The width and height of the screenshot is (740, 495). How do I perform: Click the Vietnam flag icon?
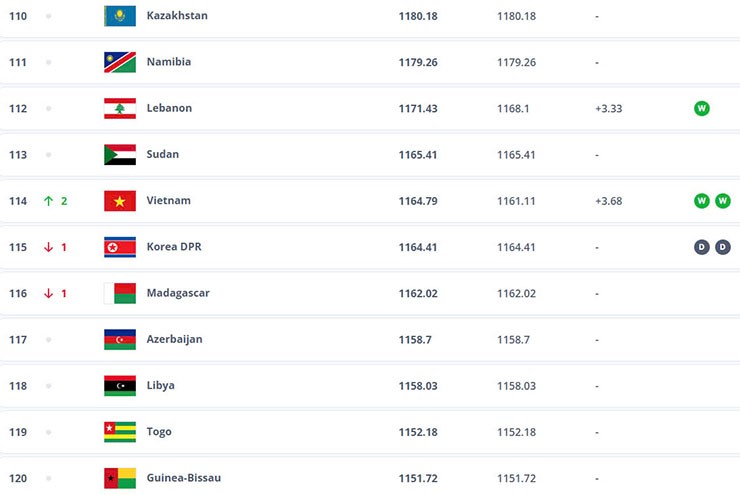[120, 201]
